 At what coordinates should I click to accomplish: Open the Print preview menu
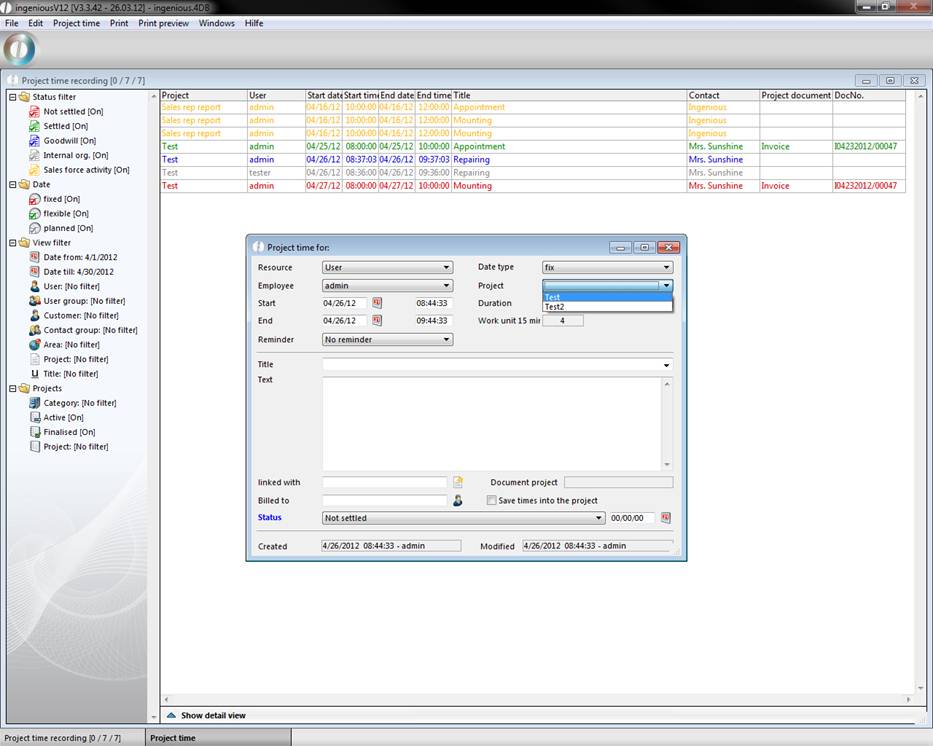pos(163,23)
